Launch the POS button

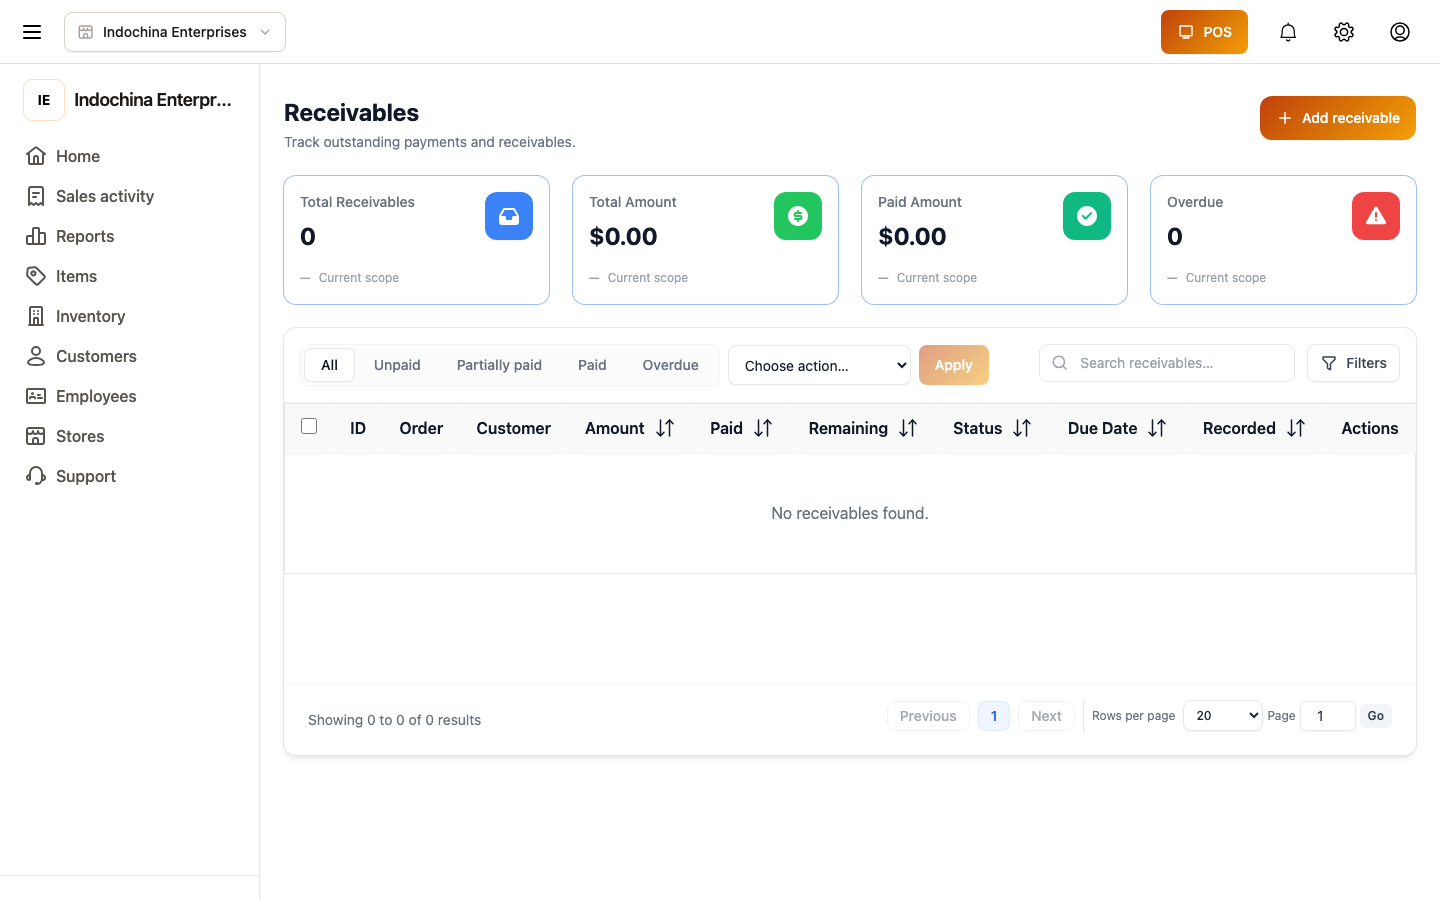tap(1204, 32)
